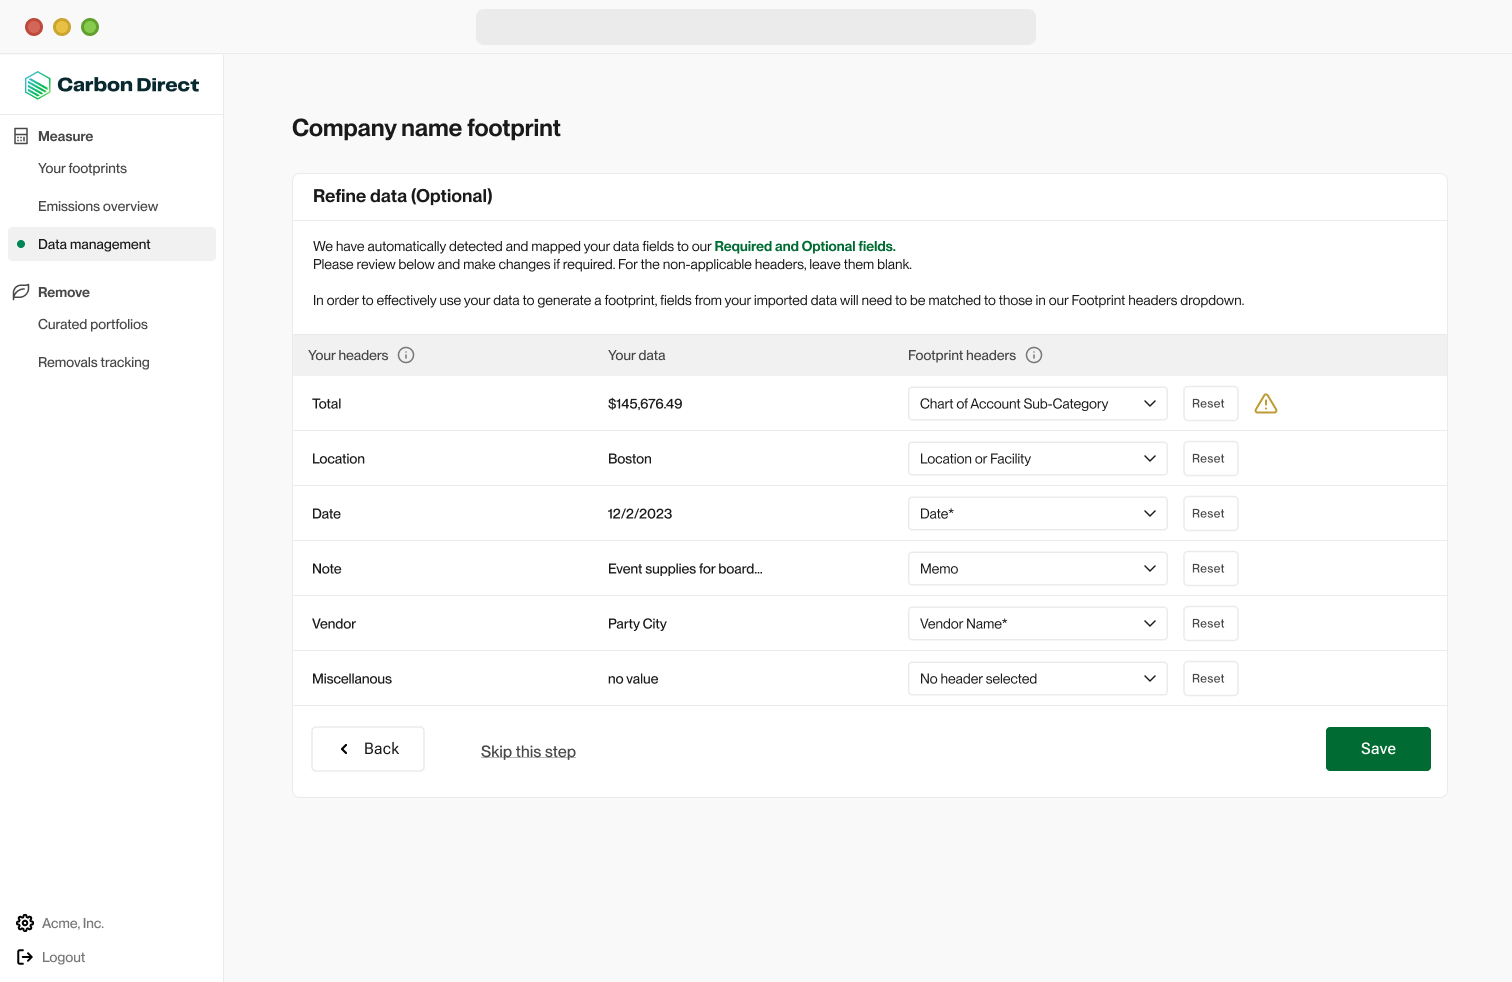Open the Date* footprint header dropdown

(x=1037, y=514)
